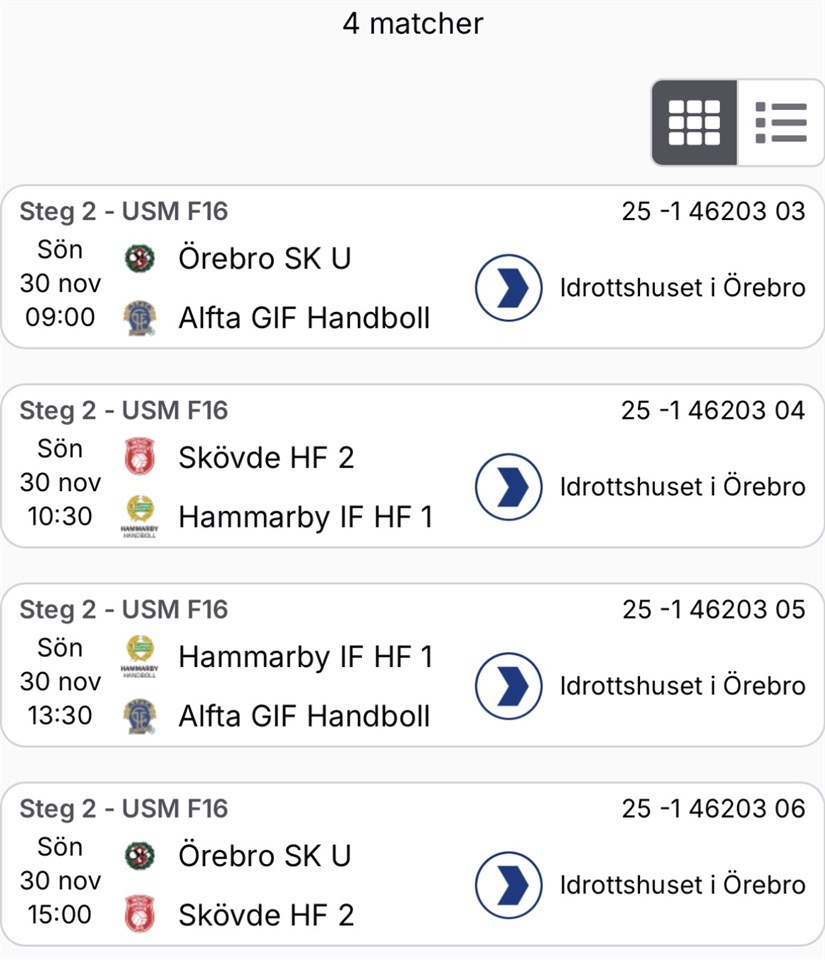Open details arrow for the 13:30 match
The width and height of the screenshot is (825, 960).
(508, 686)
